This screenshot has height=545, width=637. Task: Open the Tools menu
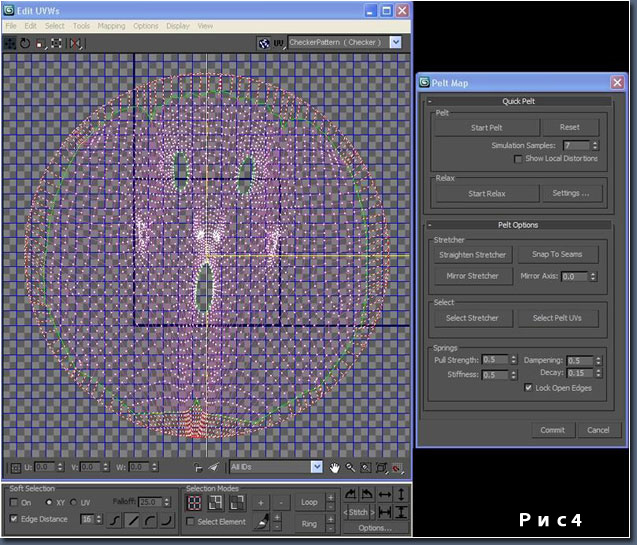[x=81, y=25]
